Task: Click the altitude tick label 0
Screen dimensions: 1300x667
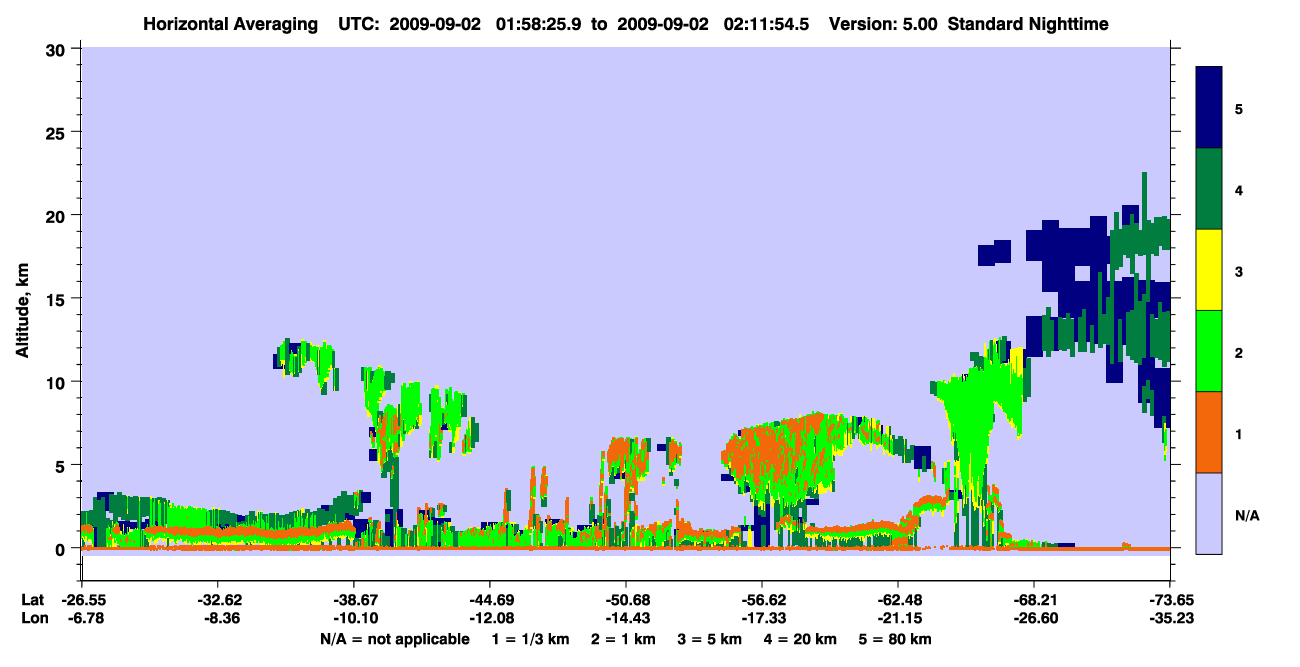Action: 62,548
